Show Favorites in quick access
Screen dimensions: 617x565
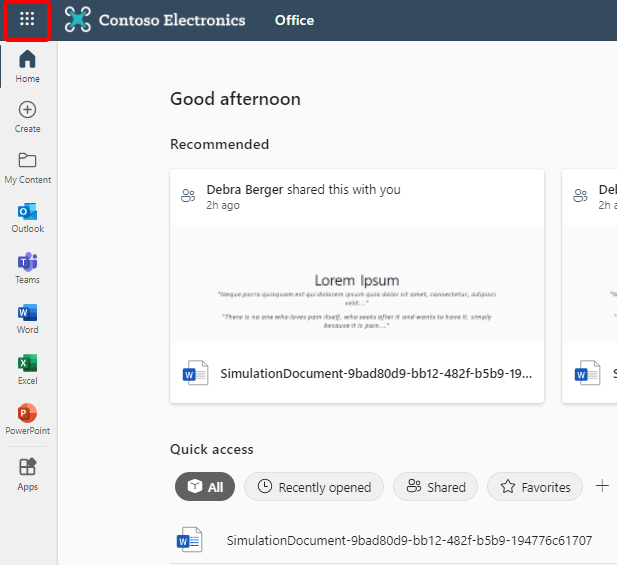click(535, 487)
